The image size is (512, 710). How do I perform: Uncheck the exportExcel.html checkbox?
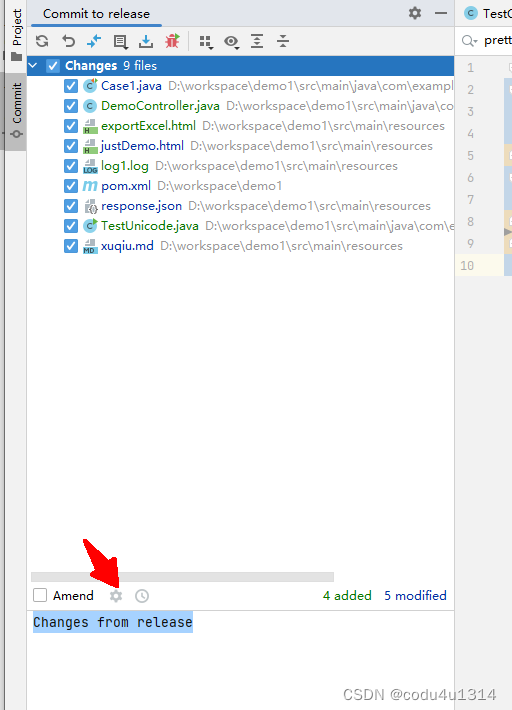71,126
